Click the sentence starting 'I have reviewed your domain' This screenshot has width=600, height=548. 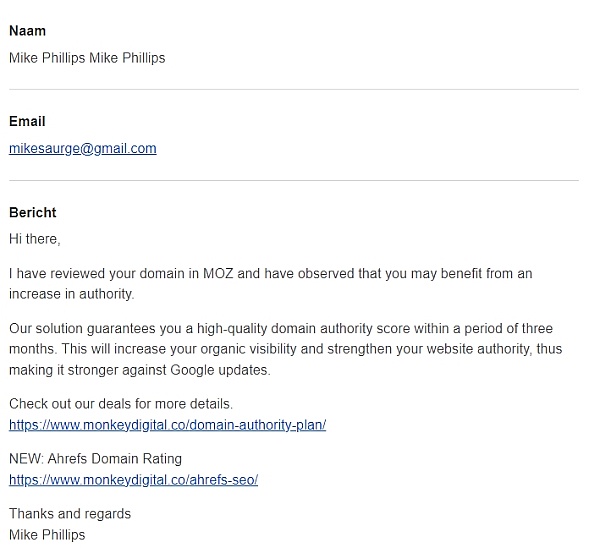coord(271,274)
